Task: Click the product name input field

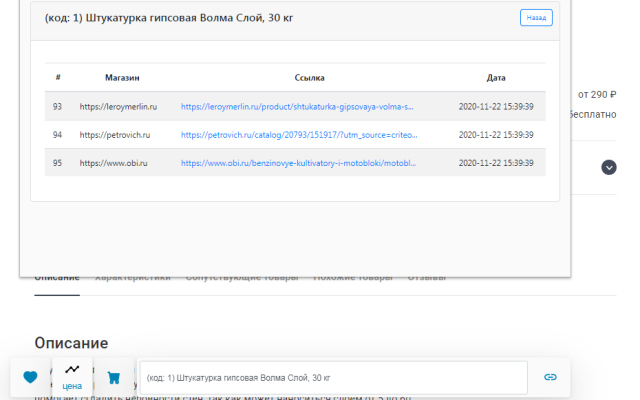Action: (333, 377)
